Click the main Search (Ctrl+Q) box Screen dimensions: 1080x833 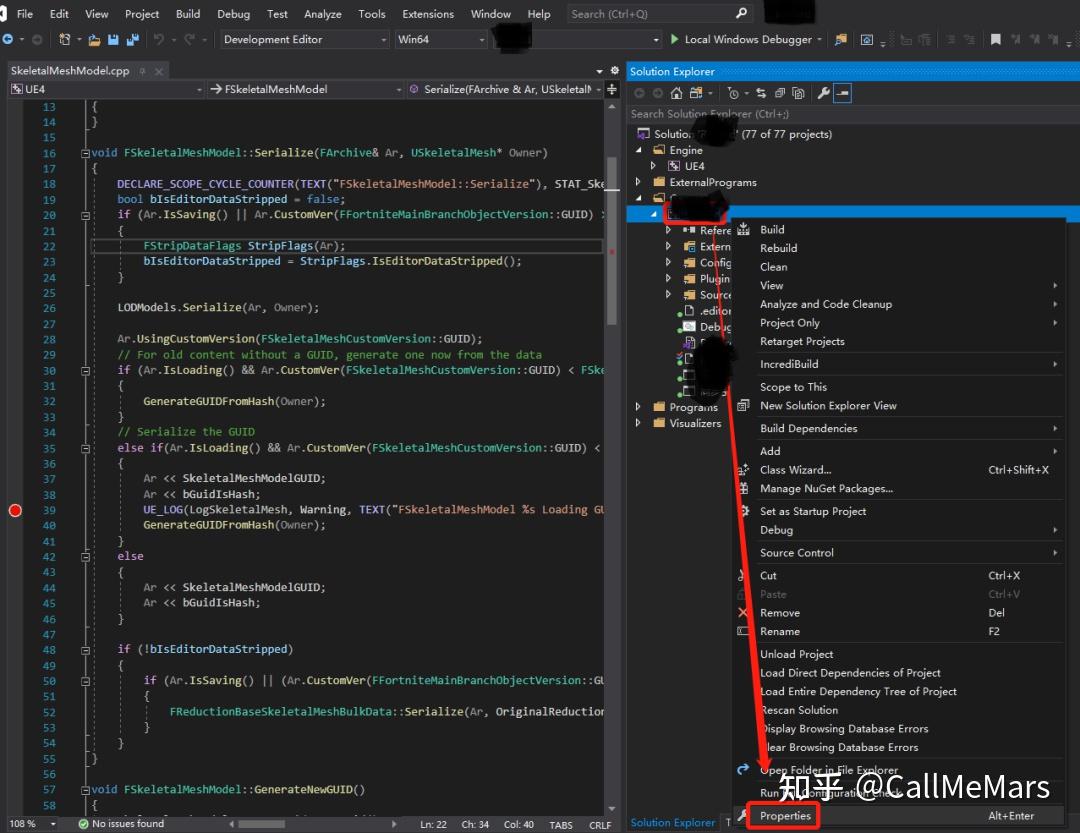658,14
